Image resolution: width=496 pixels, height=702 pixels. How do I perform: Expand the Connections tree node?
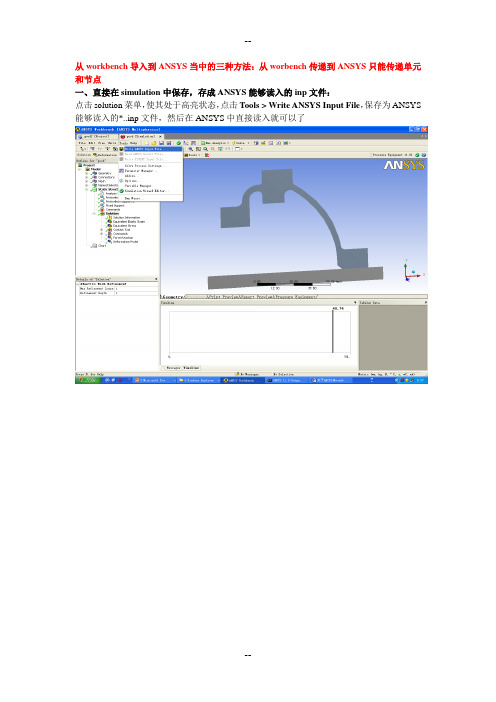[86, 177]
